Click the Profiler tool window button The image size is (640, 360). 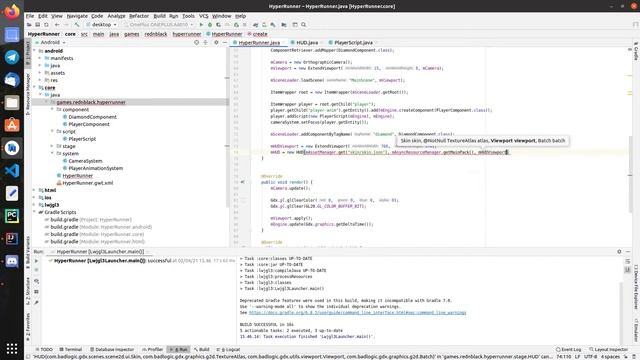point(152,349)
